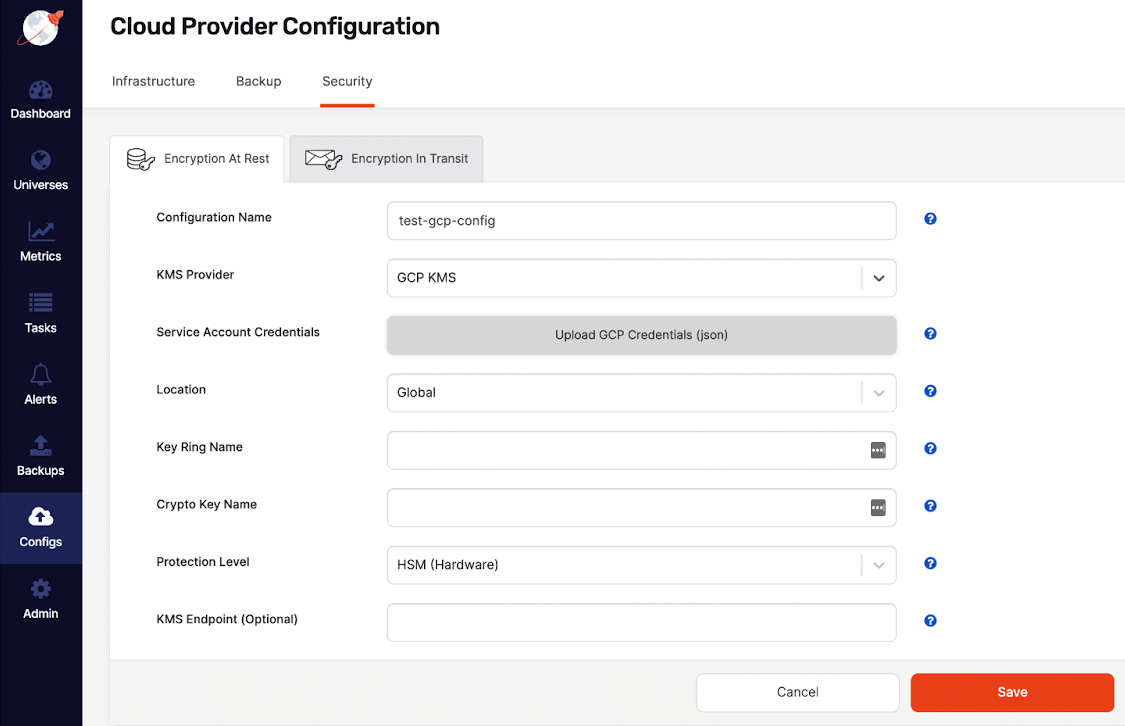The image size is (1125, 726).
Task: Click help icon beside Service Account Credentials
Action: pyautogui.click(x=930, y=334)
